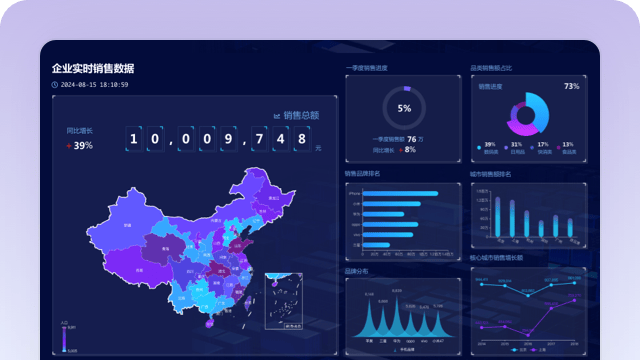
Task: Click the 手机品牌 legend triangle icon
Action: click(395, 350)
